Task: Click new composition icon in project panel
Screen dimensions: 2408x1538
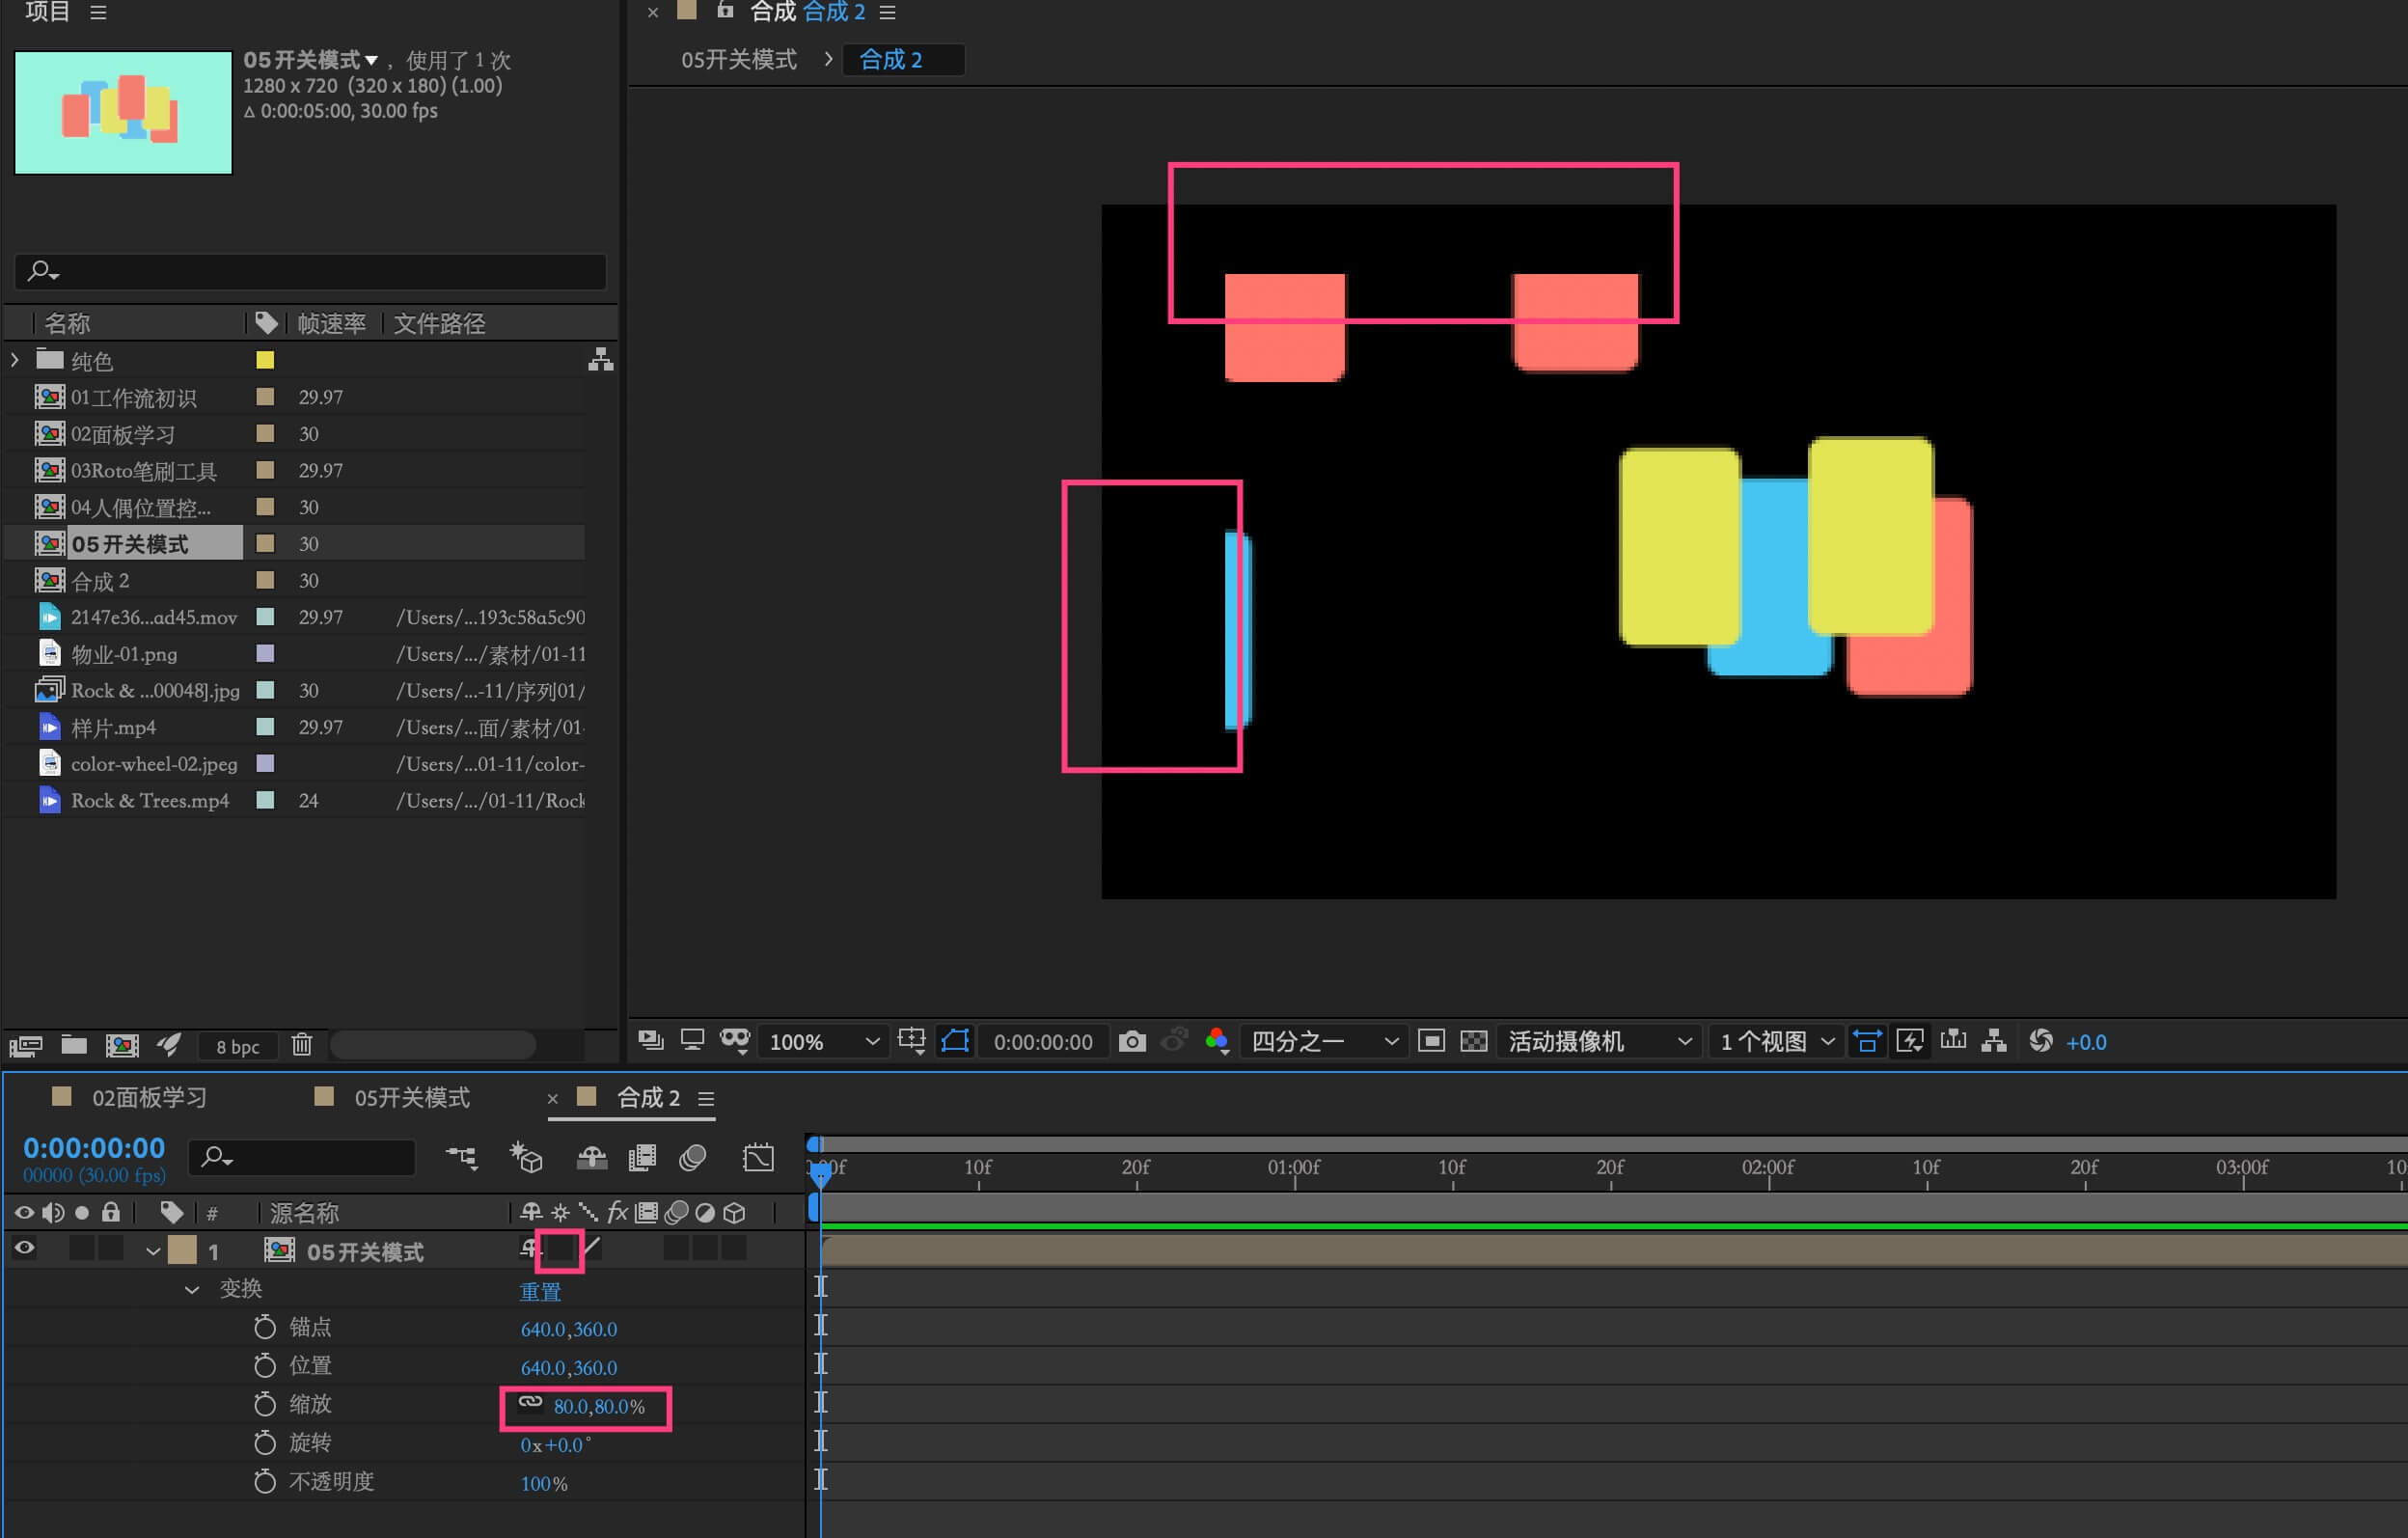Action: pos(122,1045)
